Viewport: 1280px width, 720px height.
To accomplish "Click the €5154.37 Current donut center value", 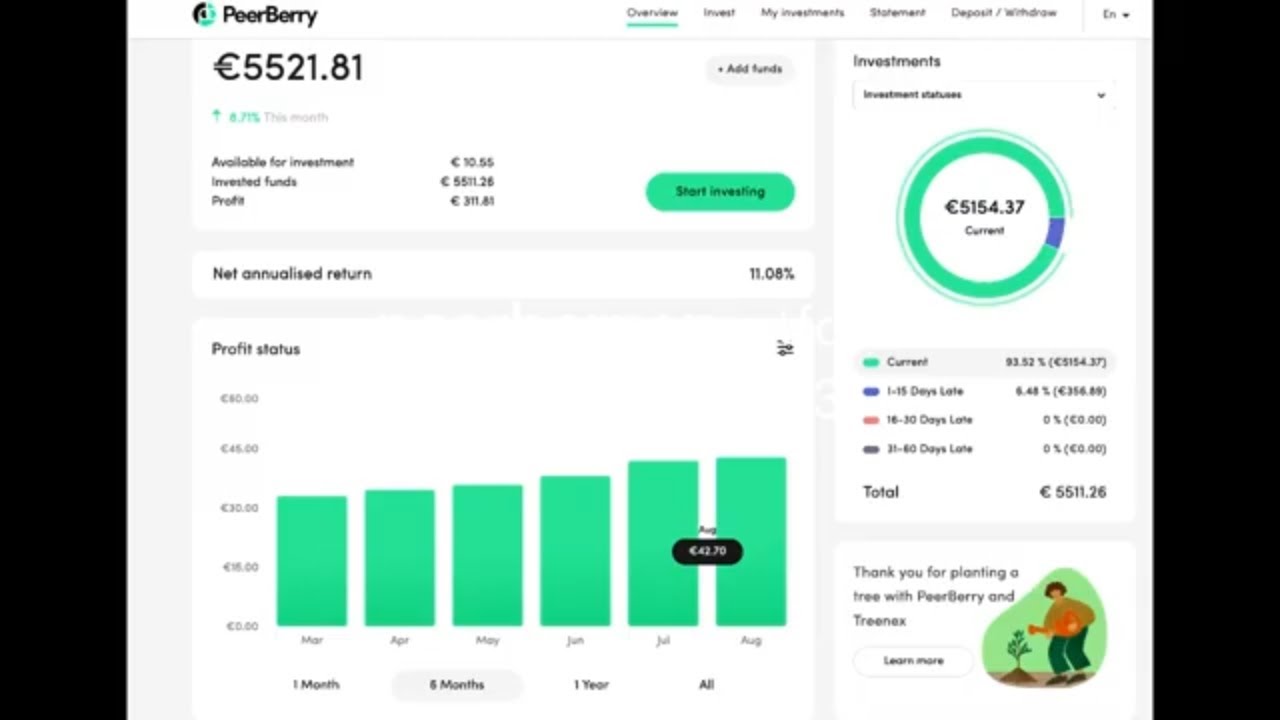I will 984,207.
